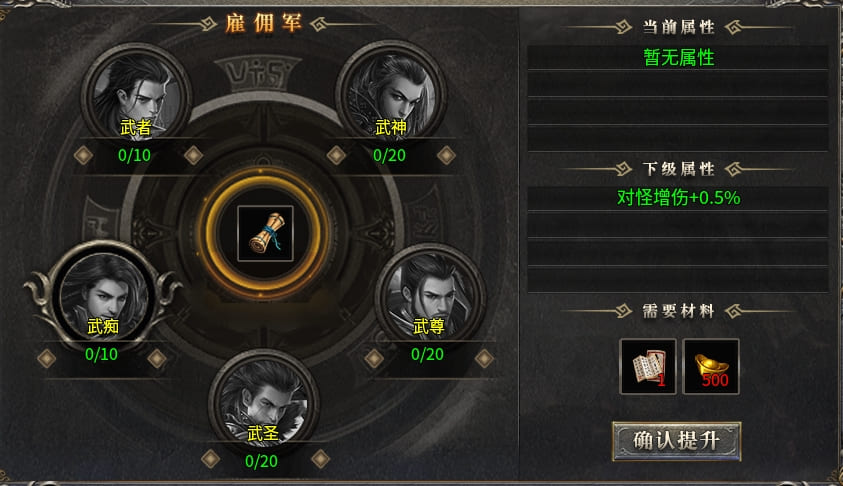843x486 pixels.
Task: Select the 武尊 mercenary portrait
Action: (429, 296)
